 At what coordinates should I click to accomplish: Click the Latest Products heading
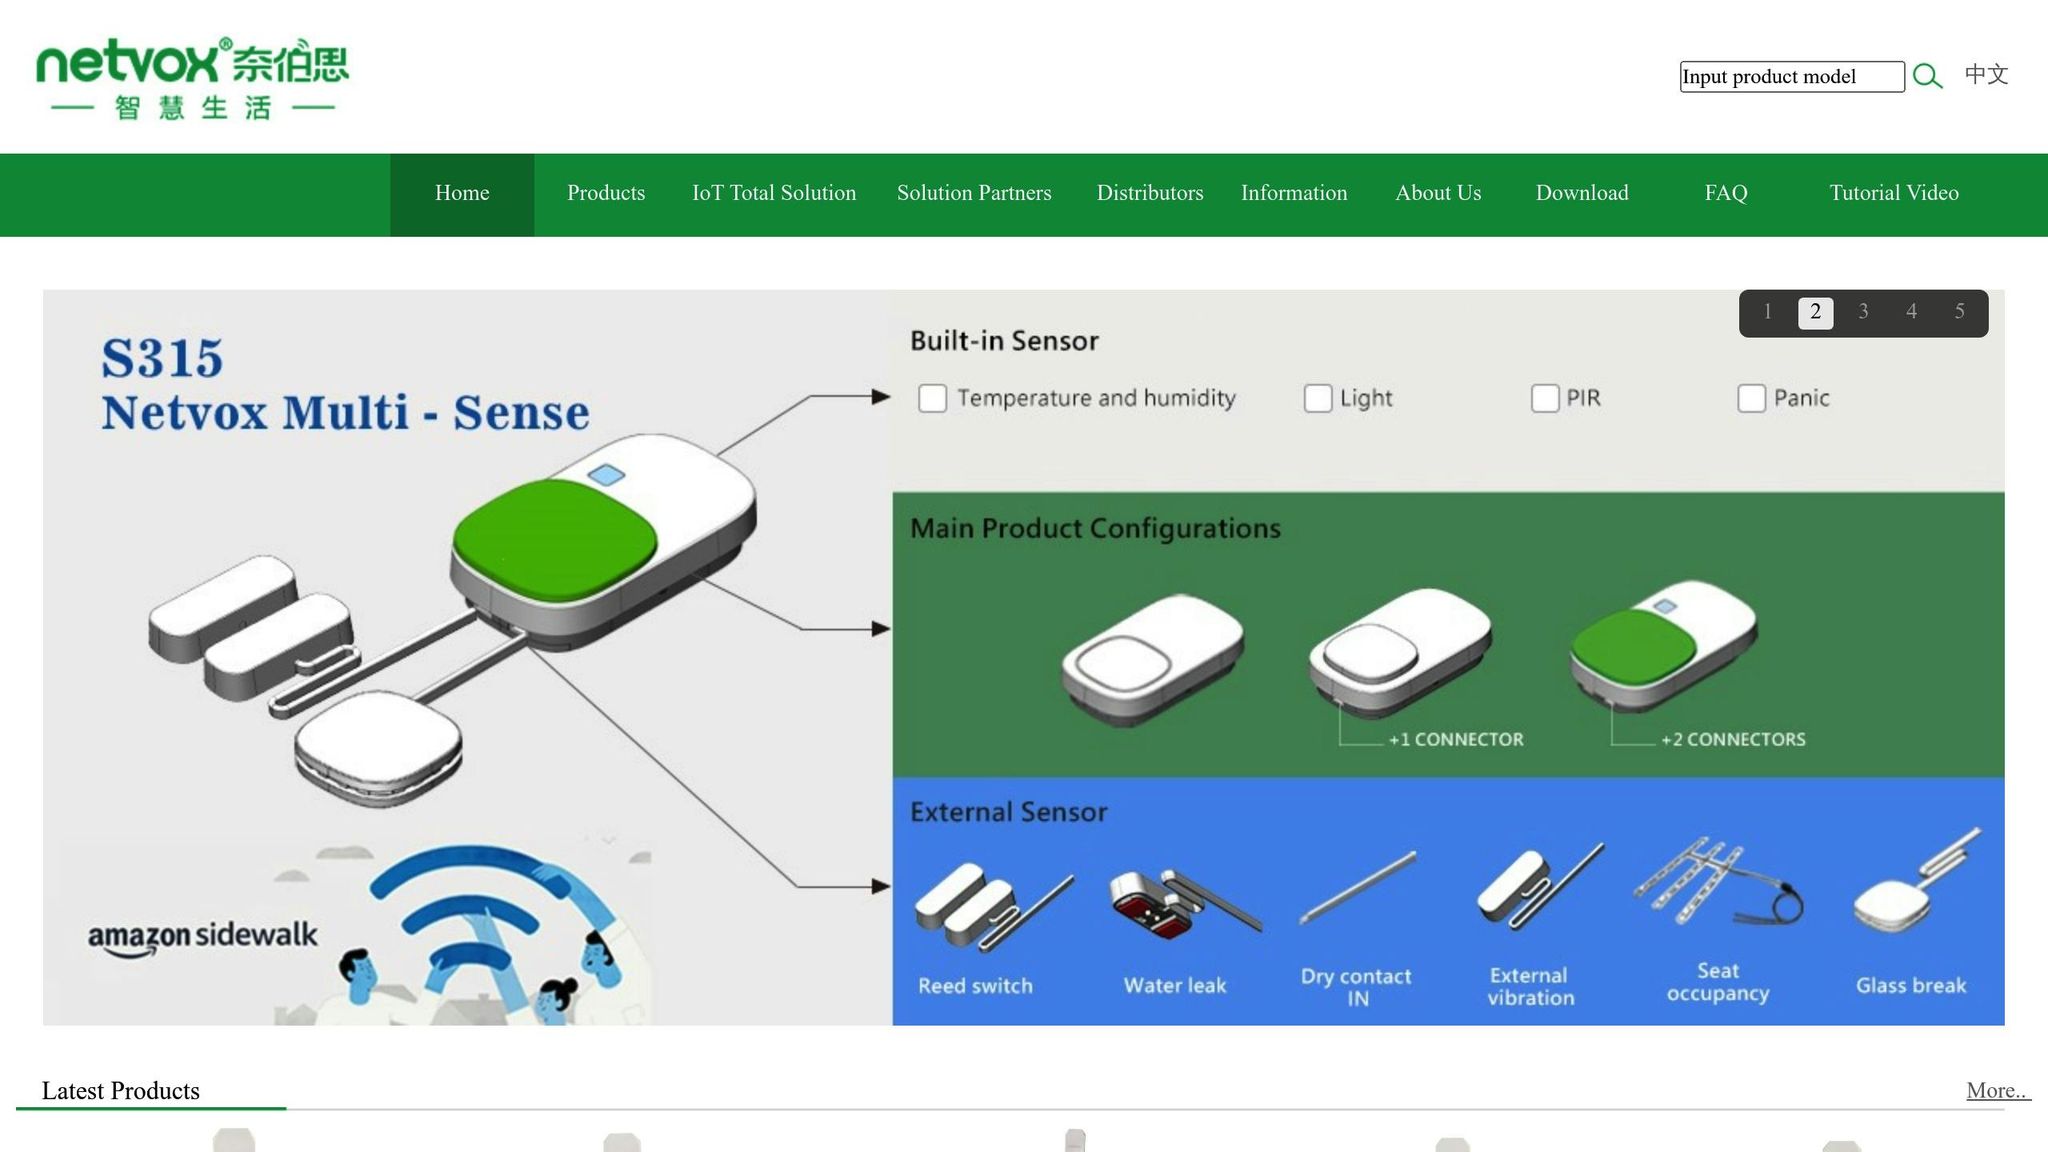(121, 1091)
